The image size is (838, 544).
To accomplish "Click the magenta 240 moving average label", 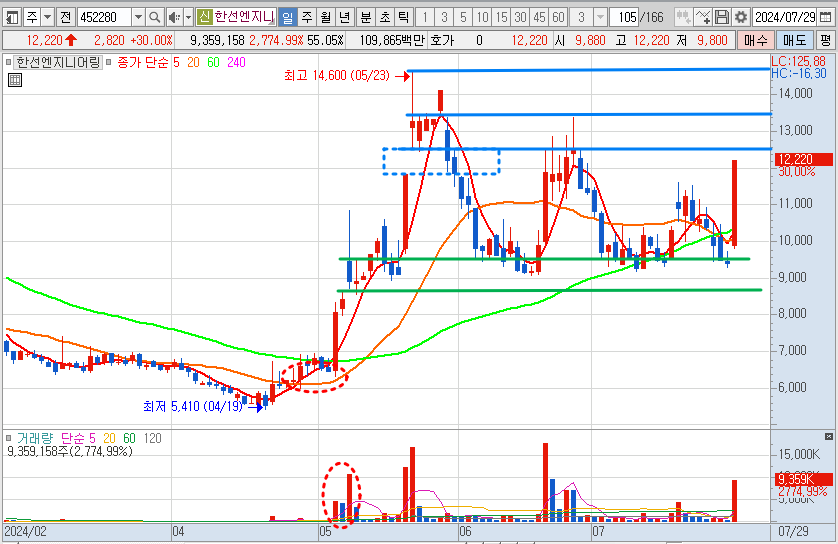I will 236,63.
